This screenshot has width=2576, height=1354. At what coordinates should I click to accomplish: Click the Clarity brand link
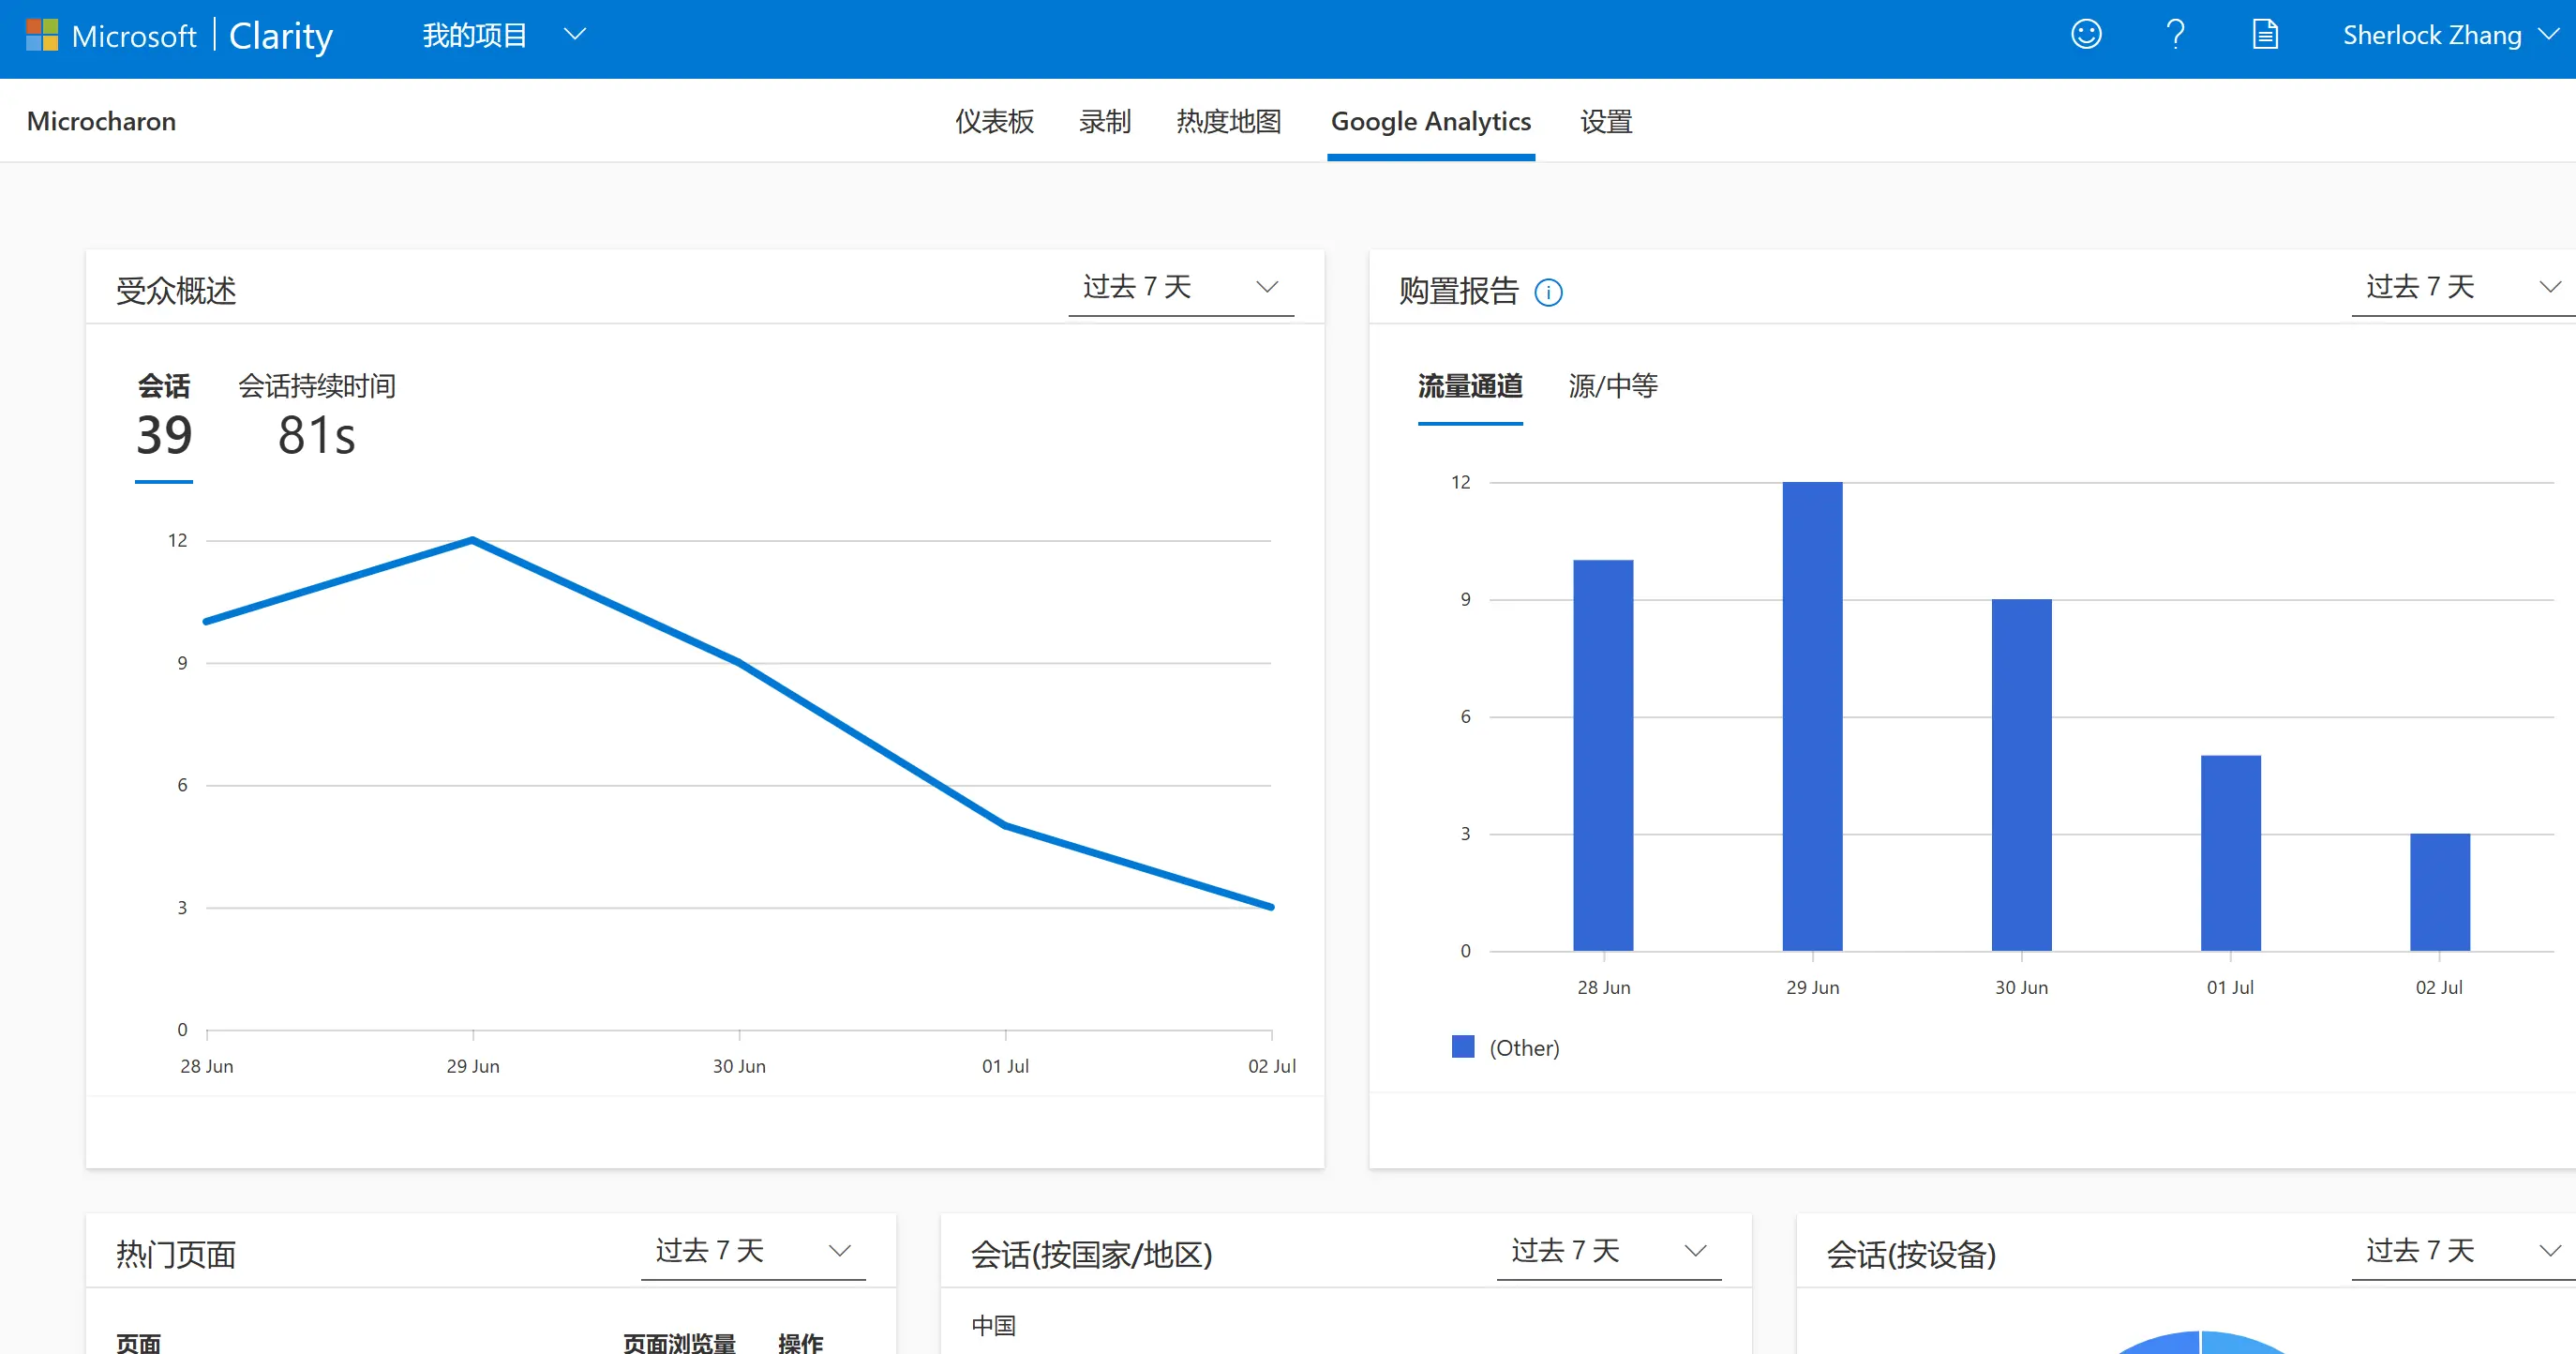pos(281,36)
